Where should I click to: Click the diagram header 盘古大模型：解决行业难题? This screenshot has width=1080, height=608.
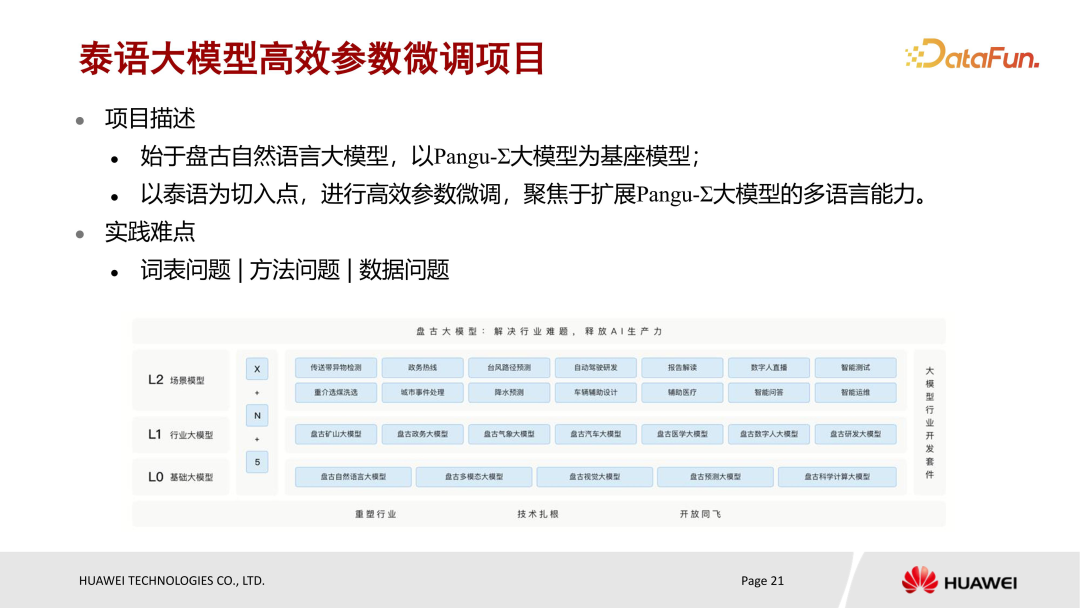pyautogui.click(x=539, y=331)
